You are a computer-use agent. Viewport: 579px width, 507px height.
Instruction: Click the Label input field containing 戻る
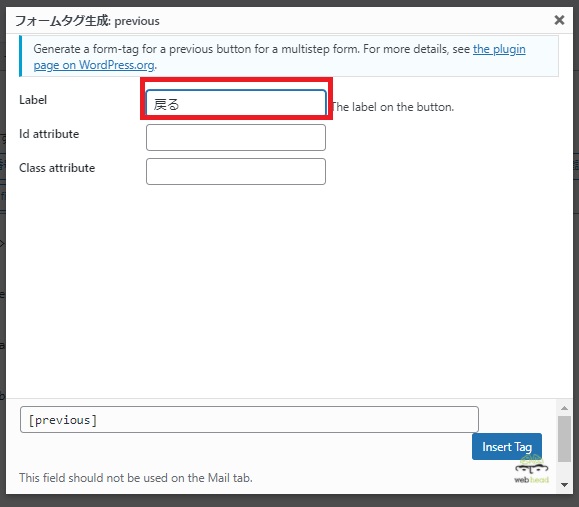point(236,103)
